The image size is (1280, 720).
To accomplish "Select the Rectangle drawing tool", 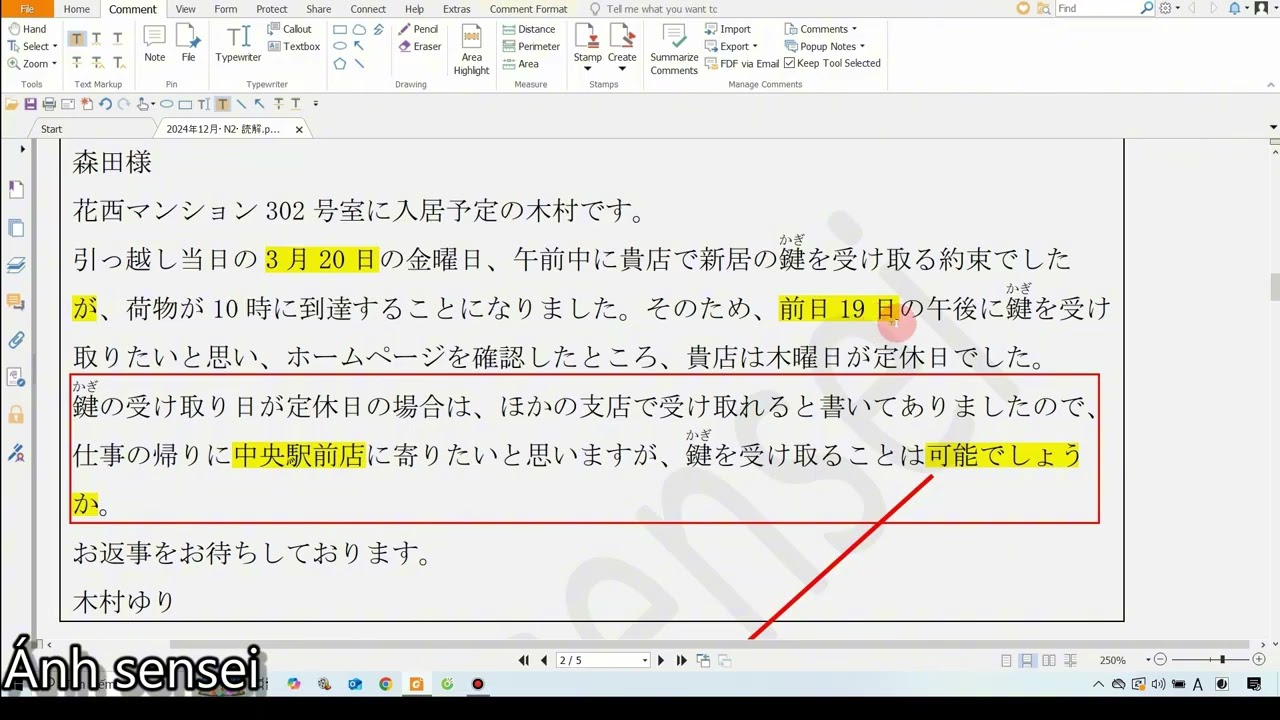I will [x=340, y=30].
